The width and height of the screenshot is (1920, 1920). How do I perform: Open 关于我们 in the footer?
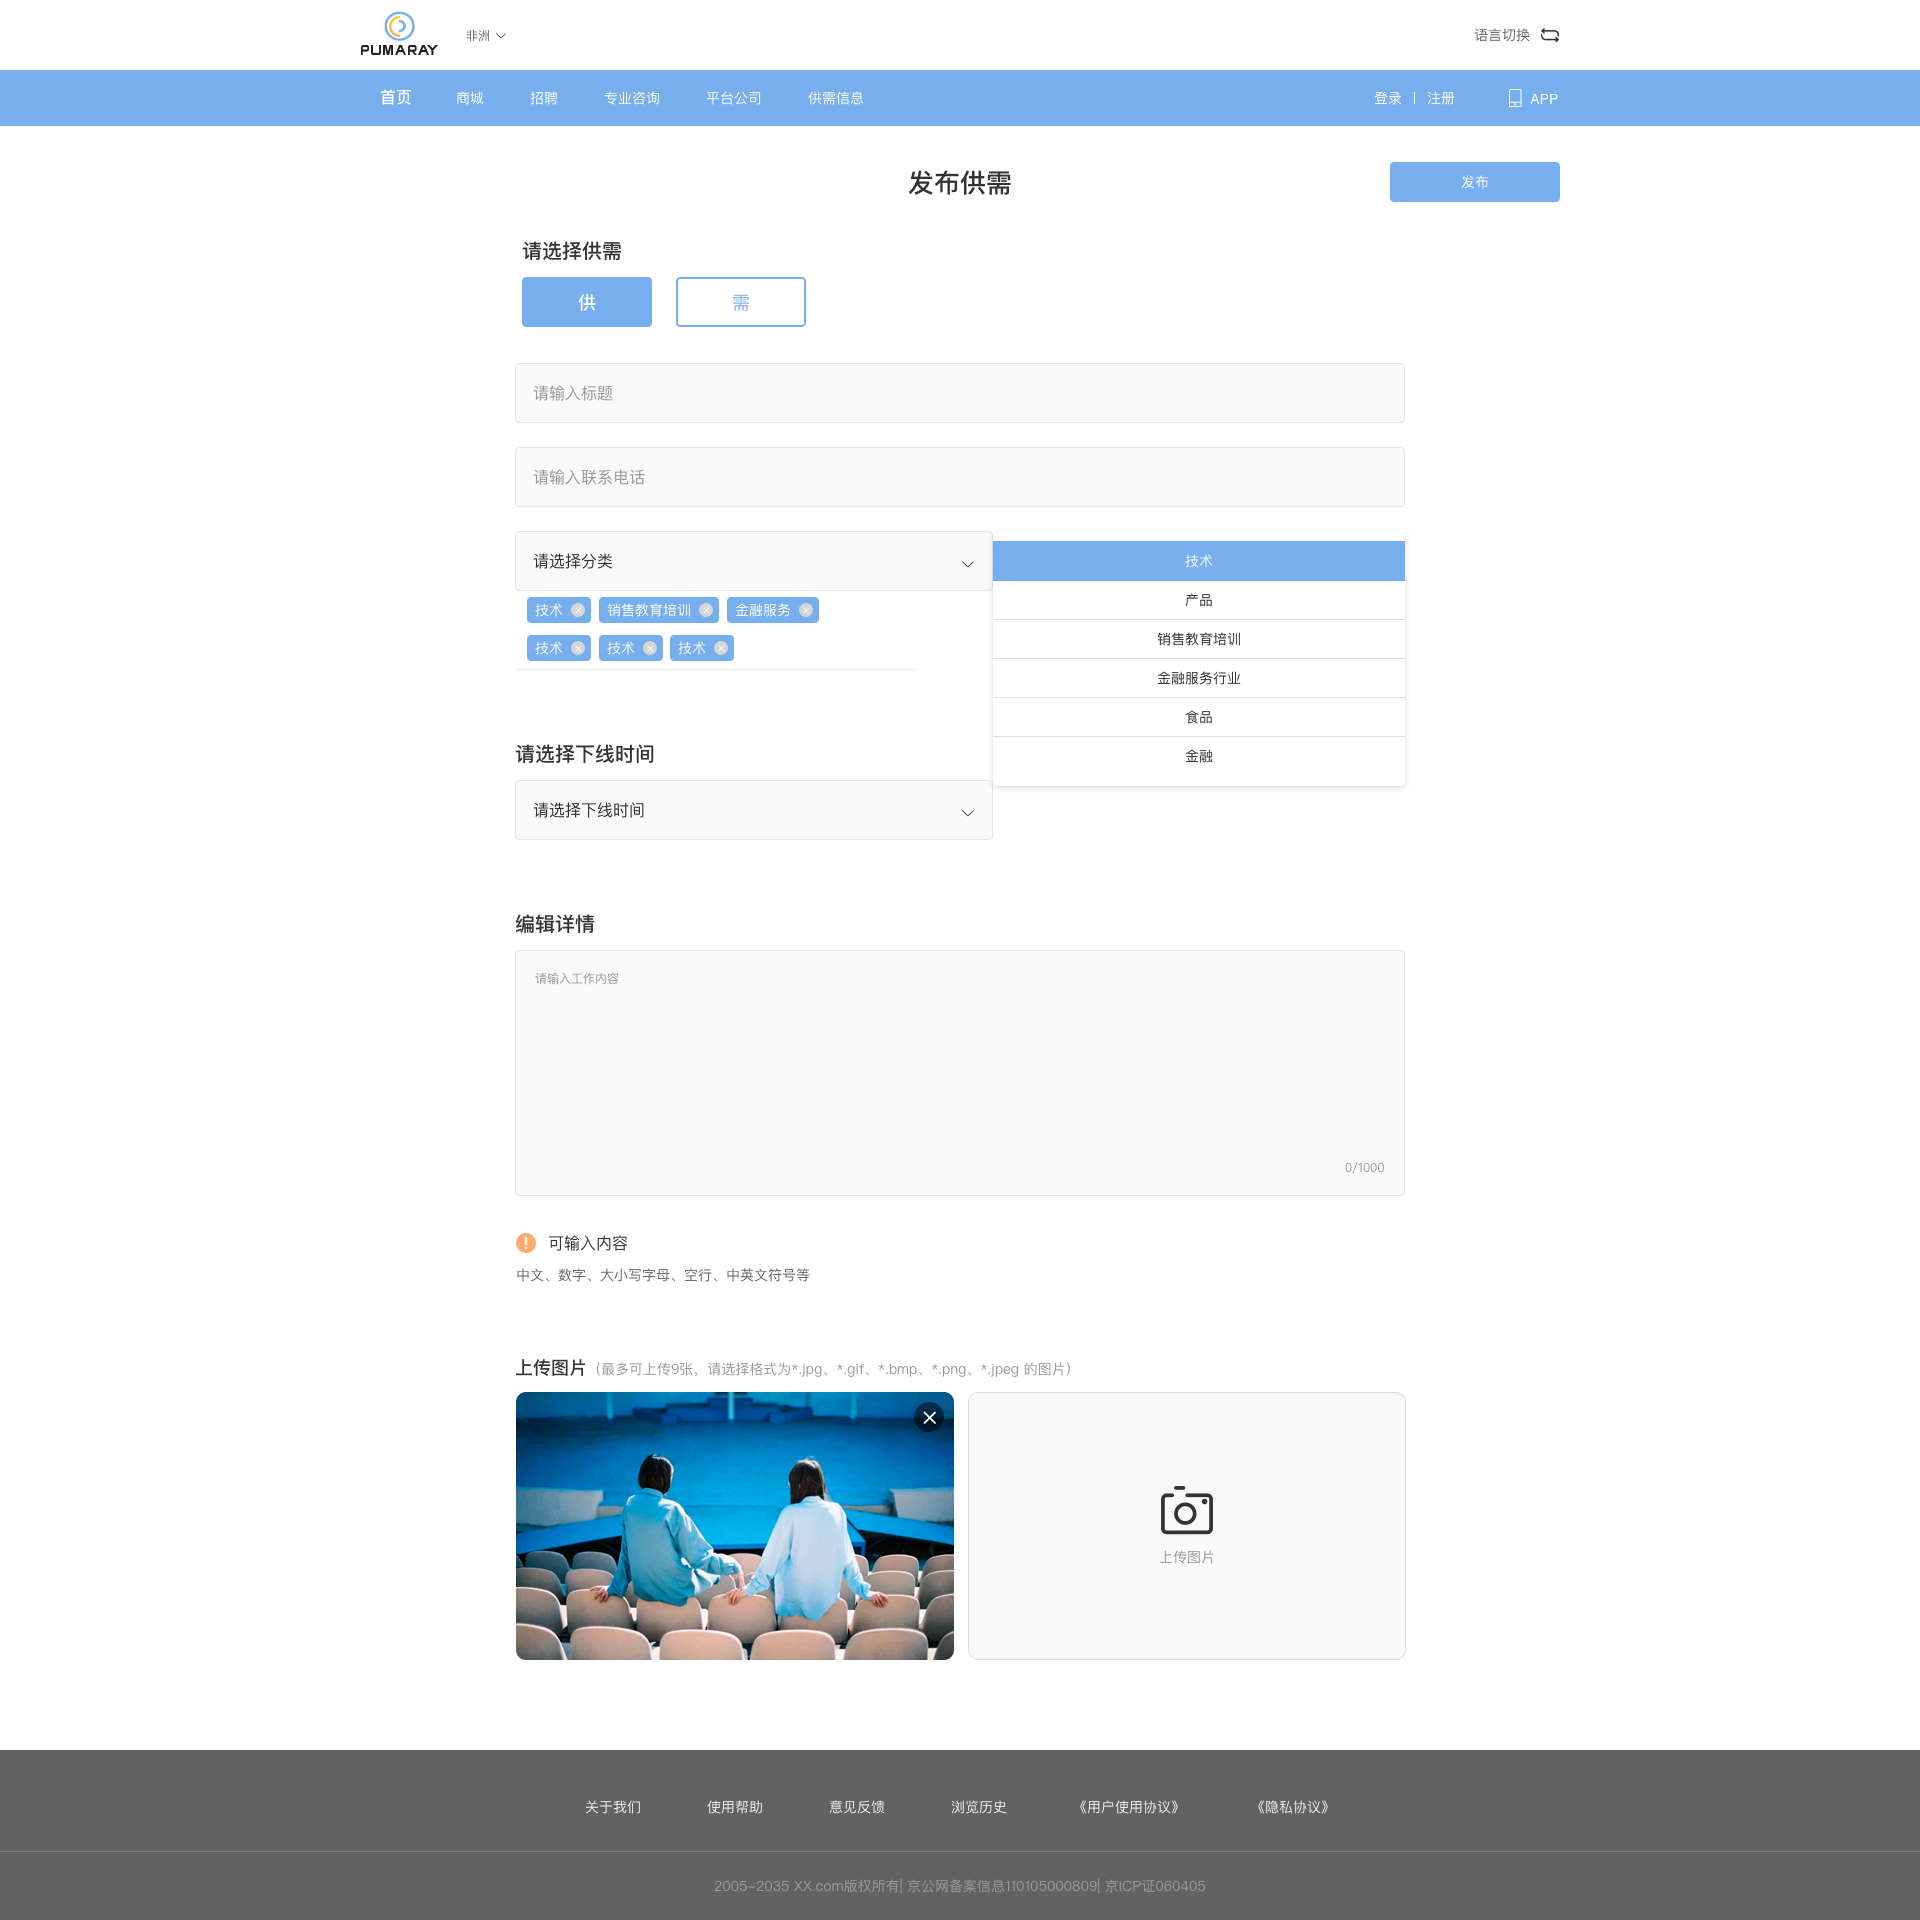coord(613,1807)
